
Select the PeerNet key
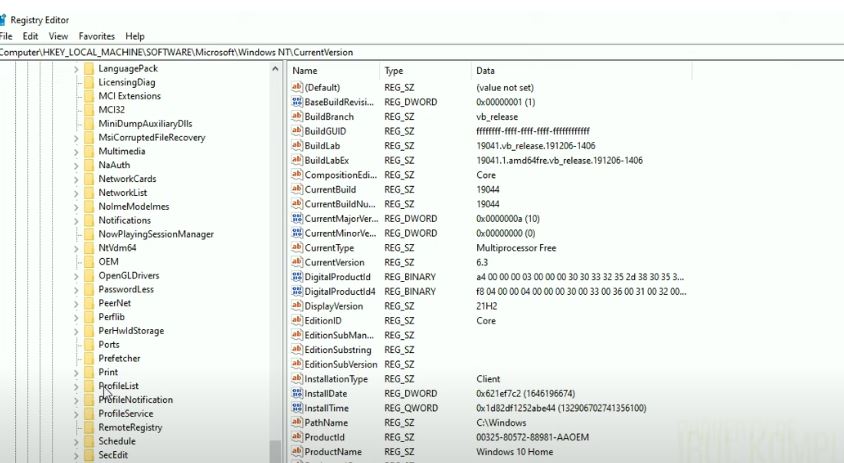(x=115, y=303)
